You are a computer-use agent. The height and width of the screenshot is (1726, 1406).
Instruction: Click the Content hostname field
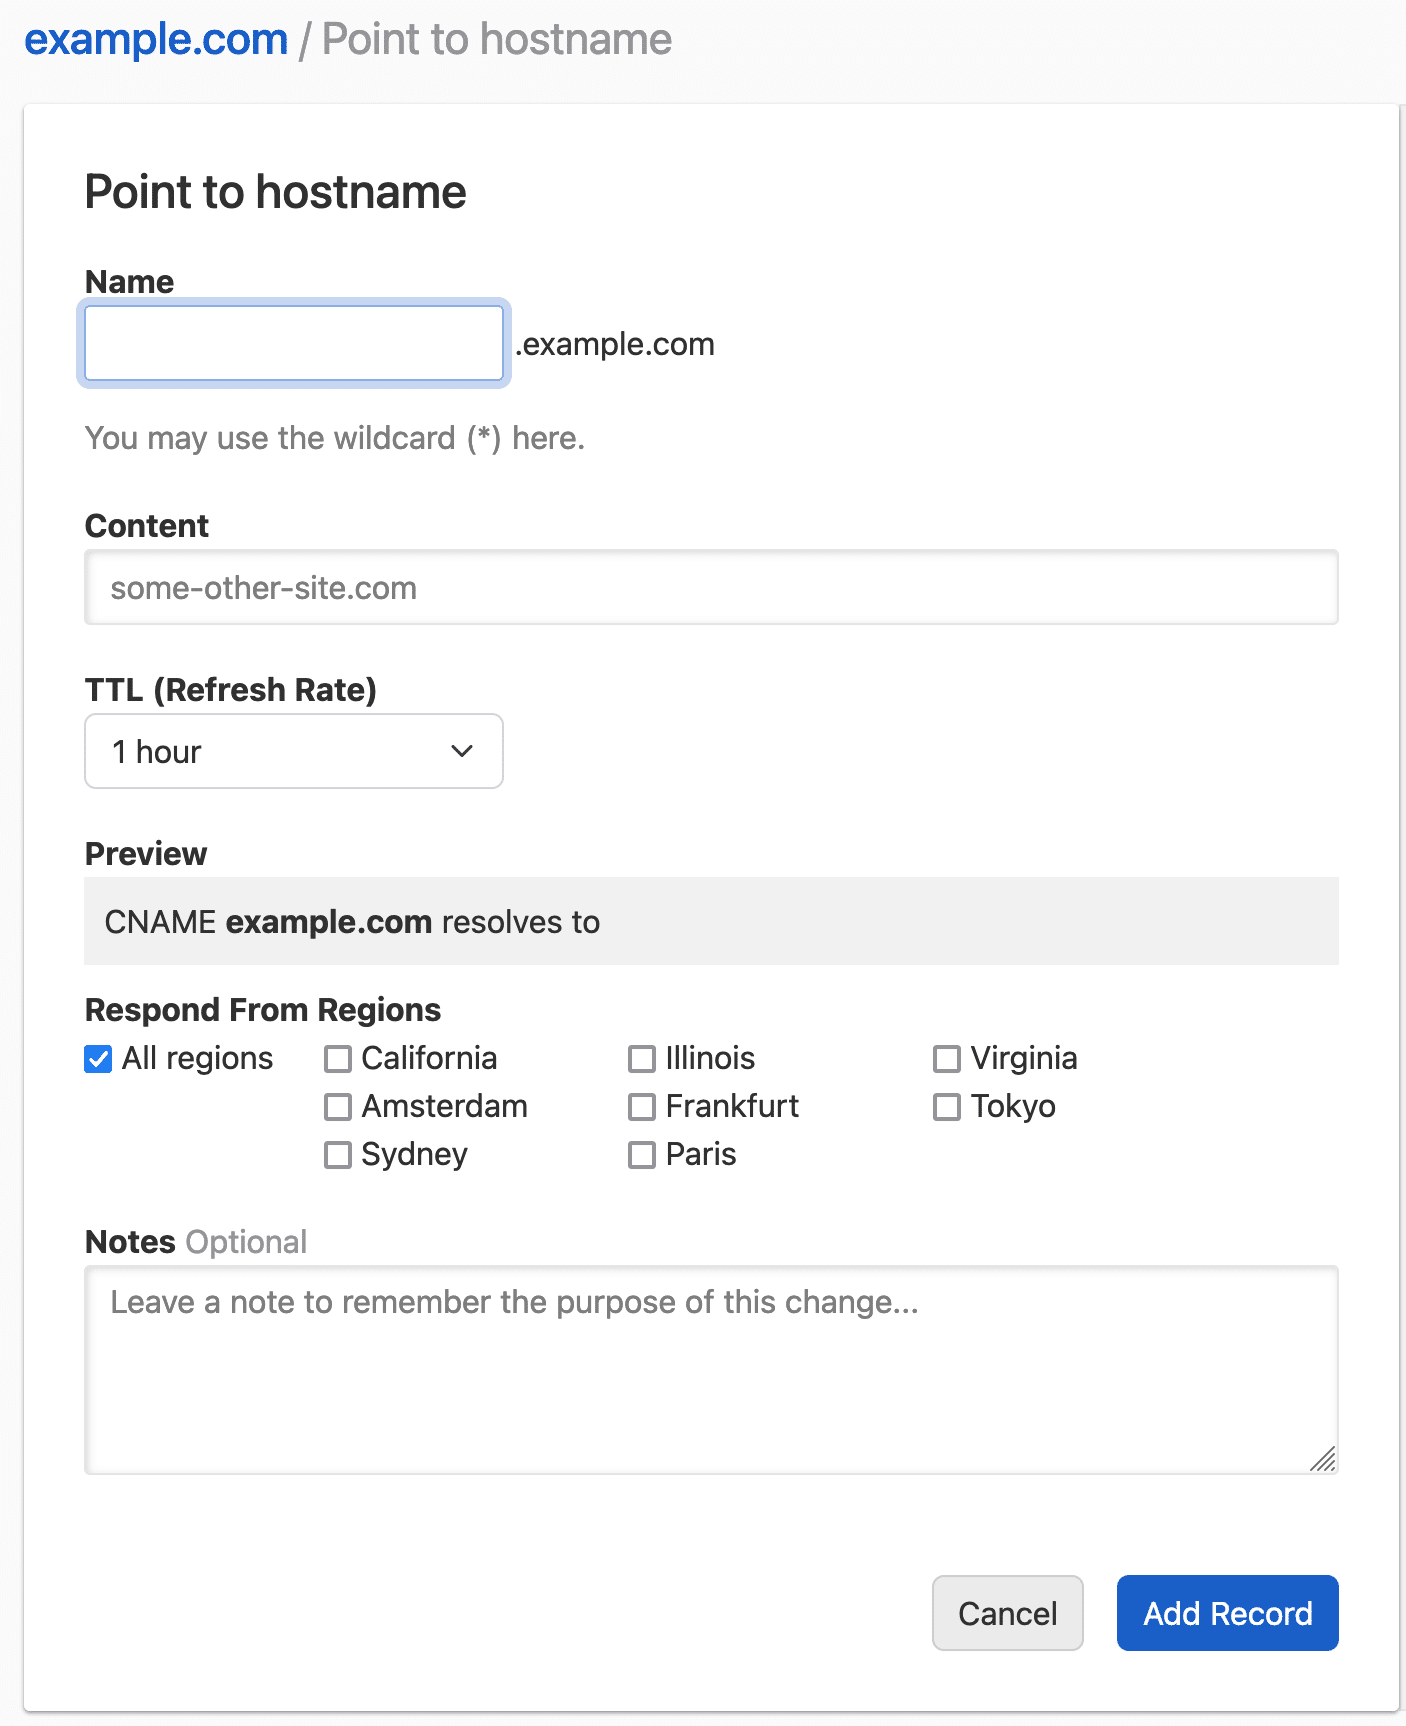[711, 587]
